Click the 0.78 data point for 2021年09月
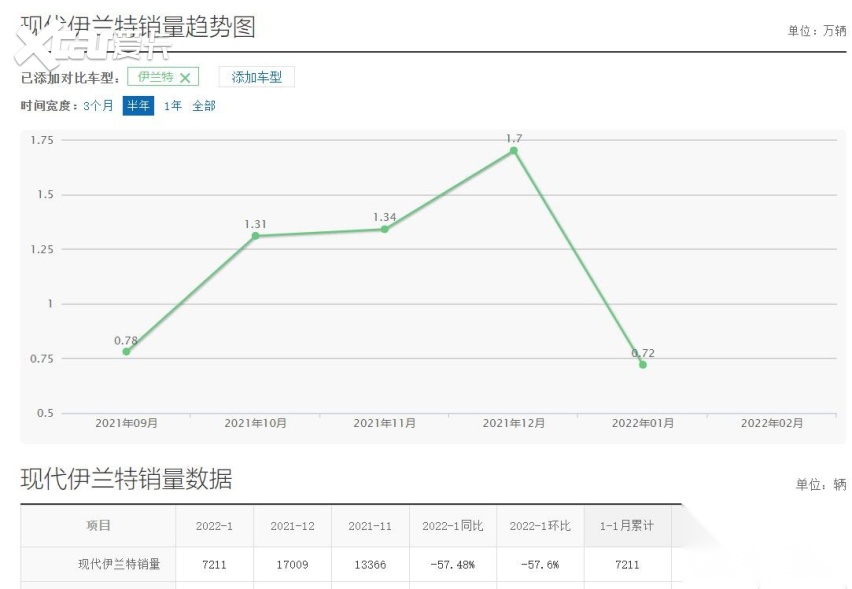Viewport: 852px width, 589px height. coord(126,352)
